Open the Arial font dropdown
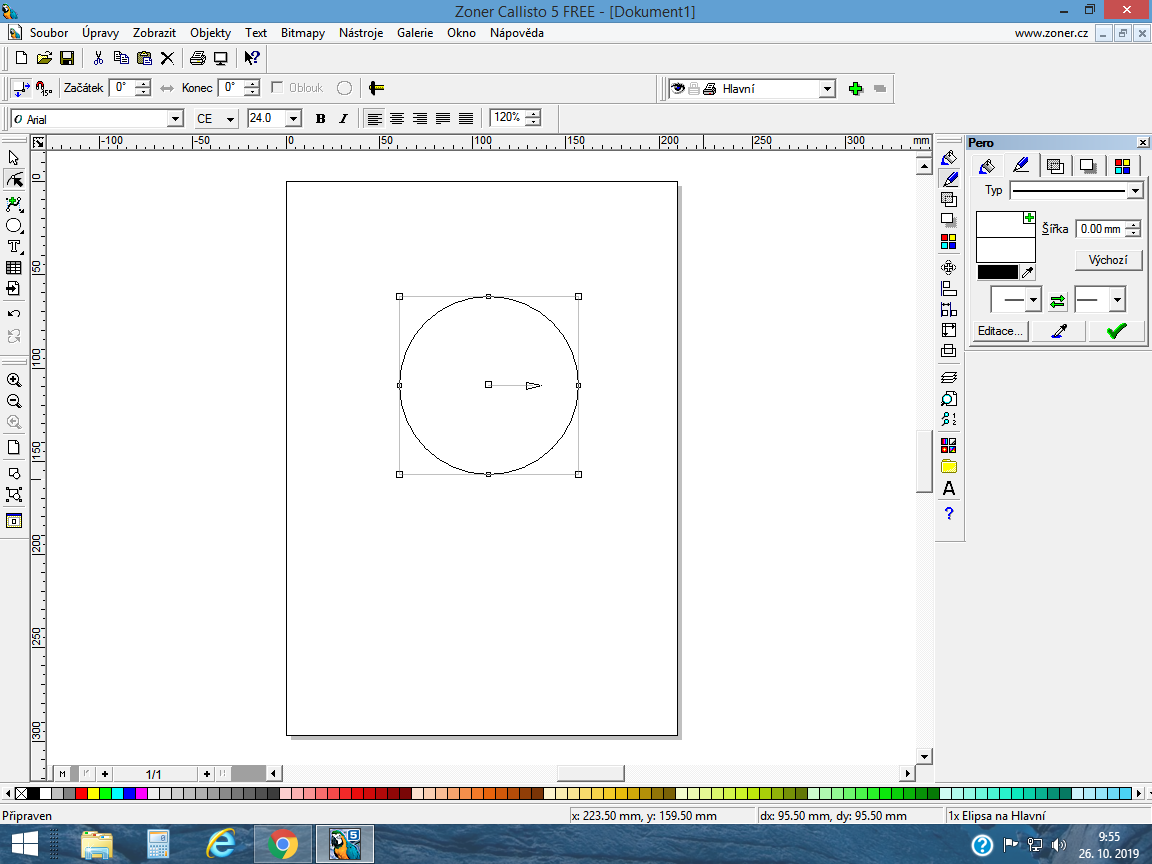 [176, 119]
